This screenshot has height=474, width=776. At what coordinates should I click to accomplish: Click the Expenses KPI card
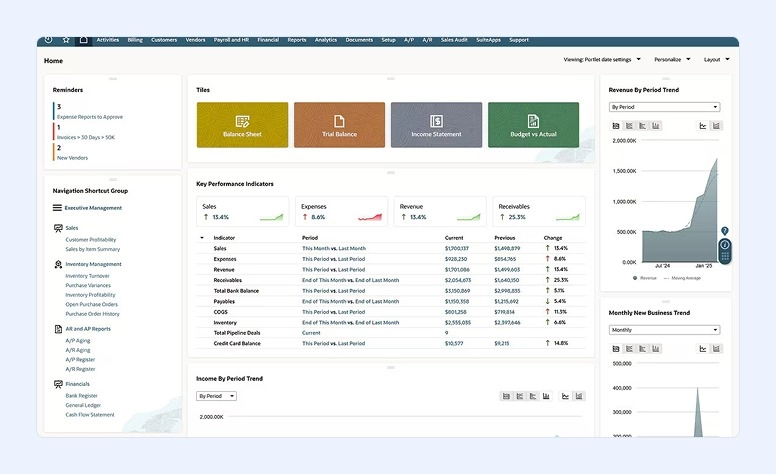tap(341, 212)
